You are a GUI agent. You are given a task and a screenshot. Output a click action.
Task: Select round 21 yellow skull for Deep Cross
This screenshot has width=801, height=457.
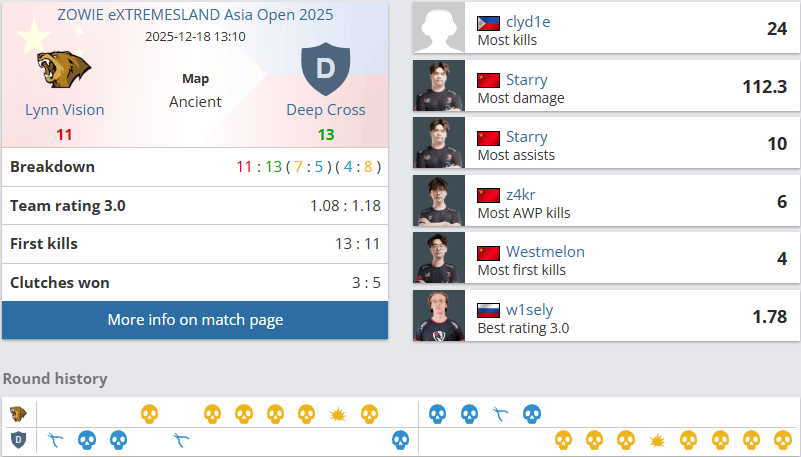pos(689,440)
